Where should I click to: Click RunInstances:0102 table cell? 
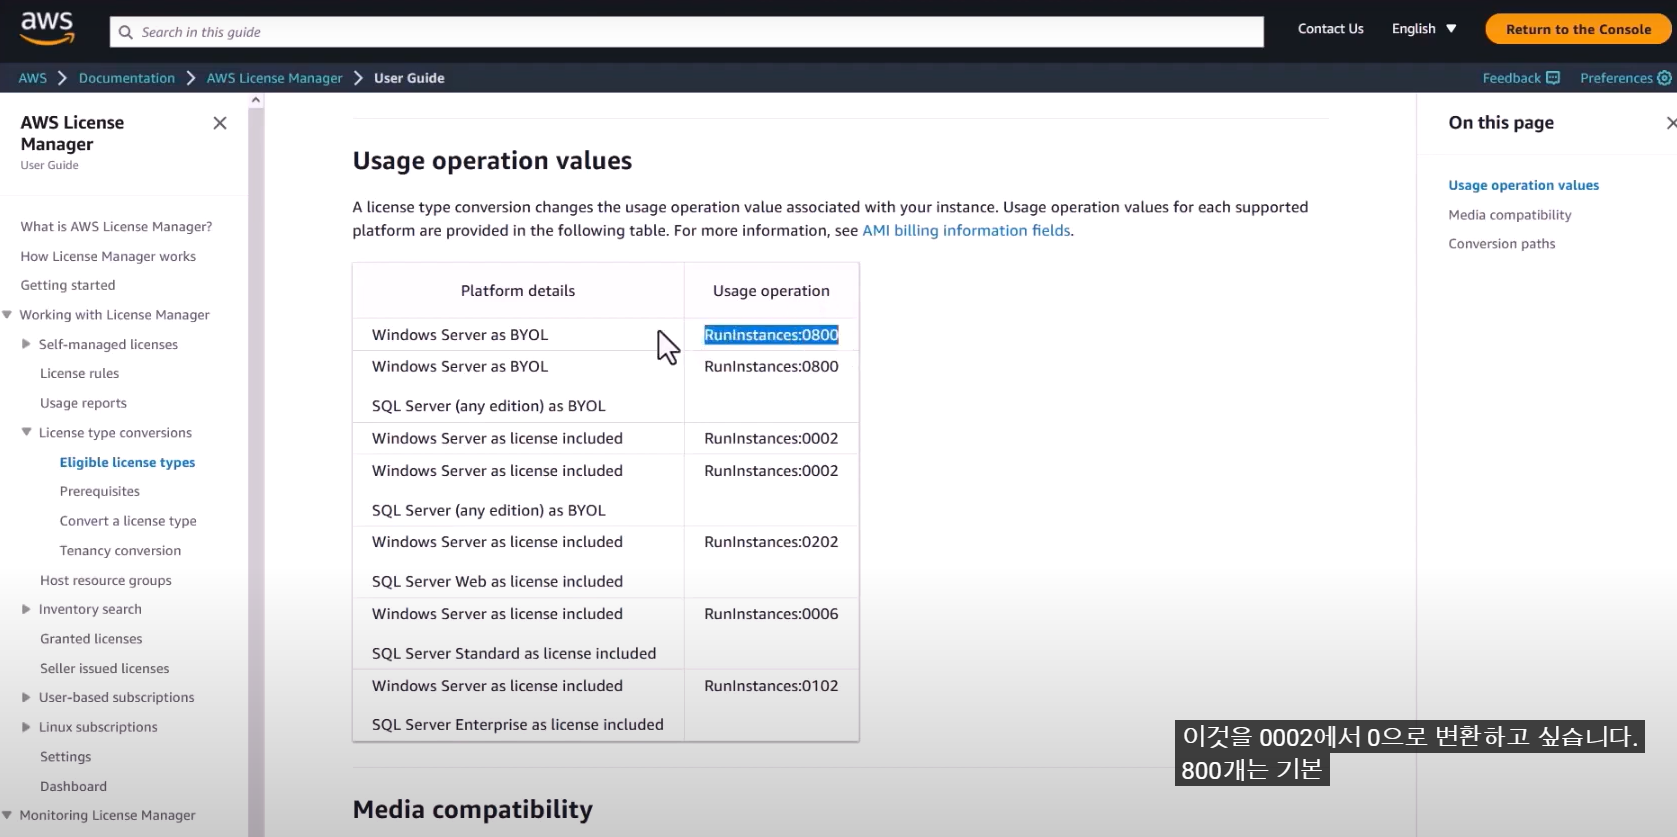(771, 686)
